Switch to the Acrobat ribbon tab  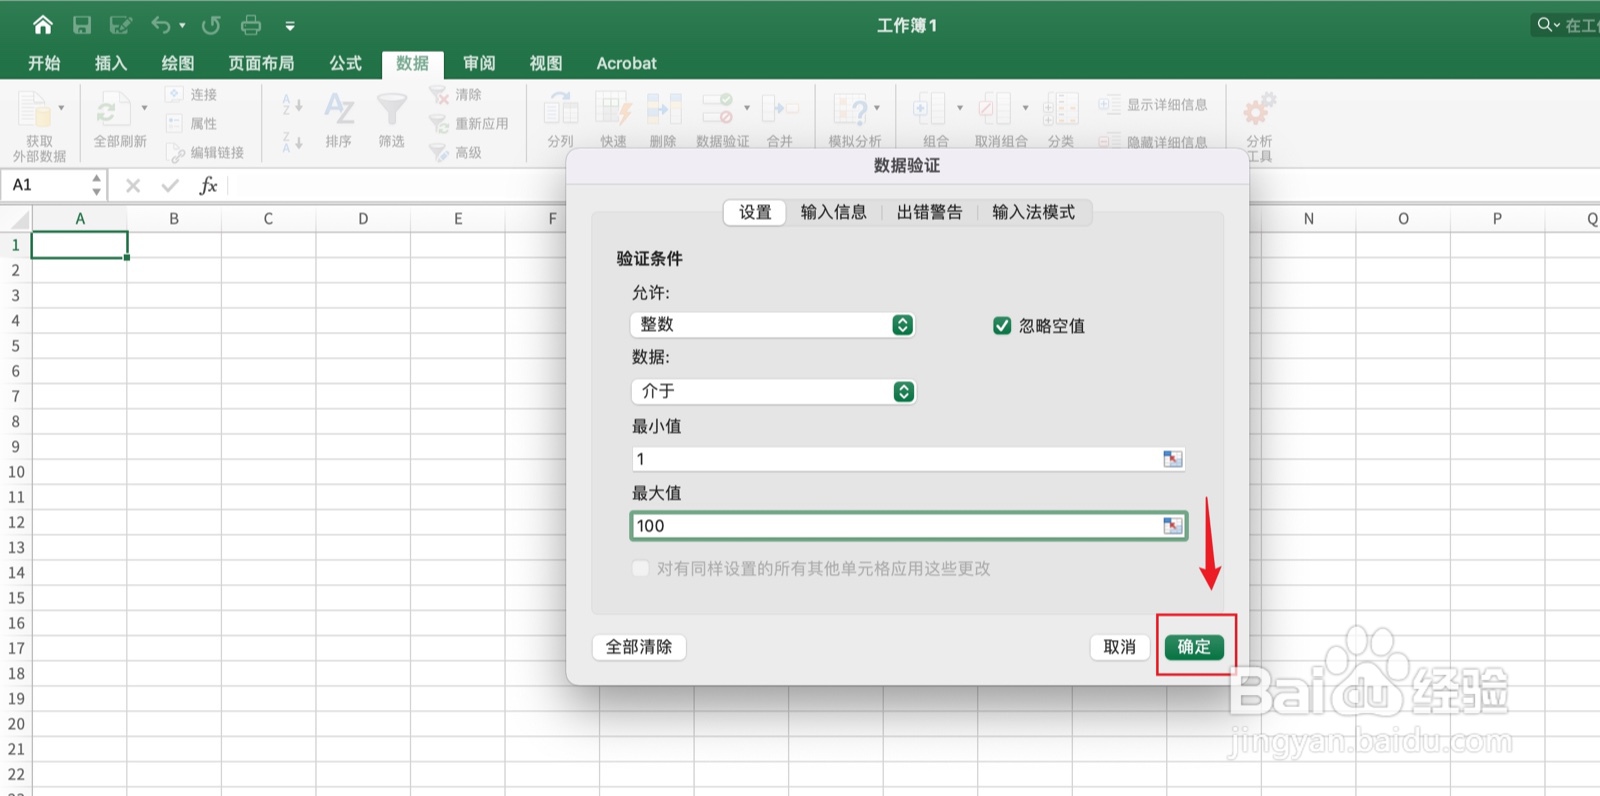pyautogui.click(x=627, y=63)
